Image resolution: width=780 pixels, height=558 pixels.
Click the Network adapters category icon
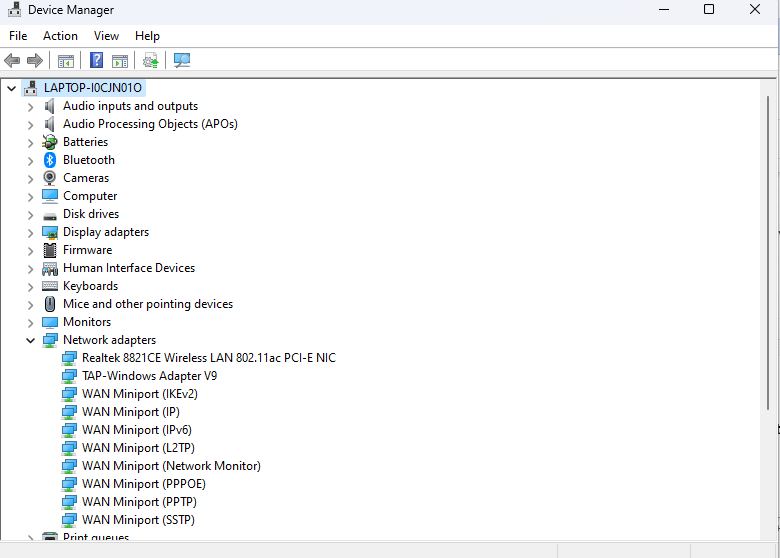50,340
